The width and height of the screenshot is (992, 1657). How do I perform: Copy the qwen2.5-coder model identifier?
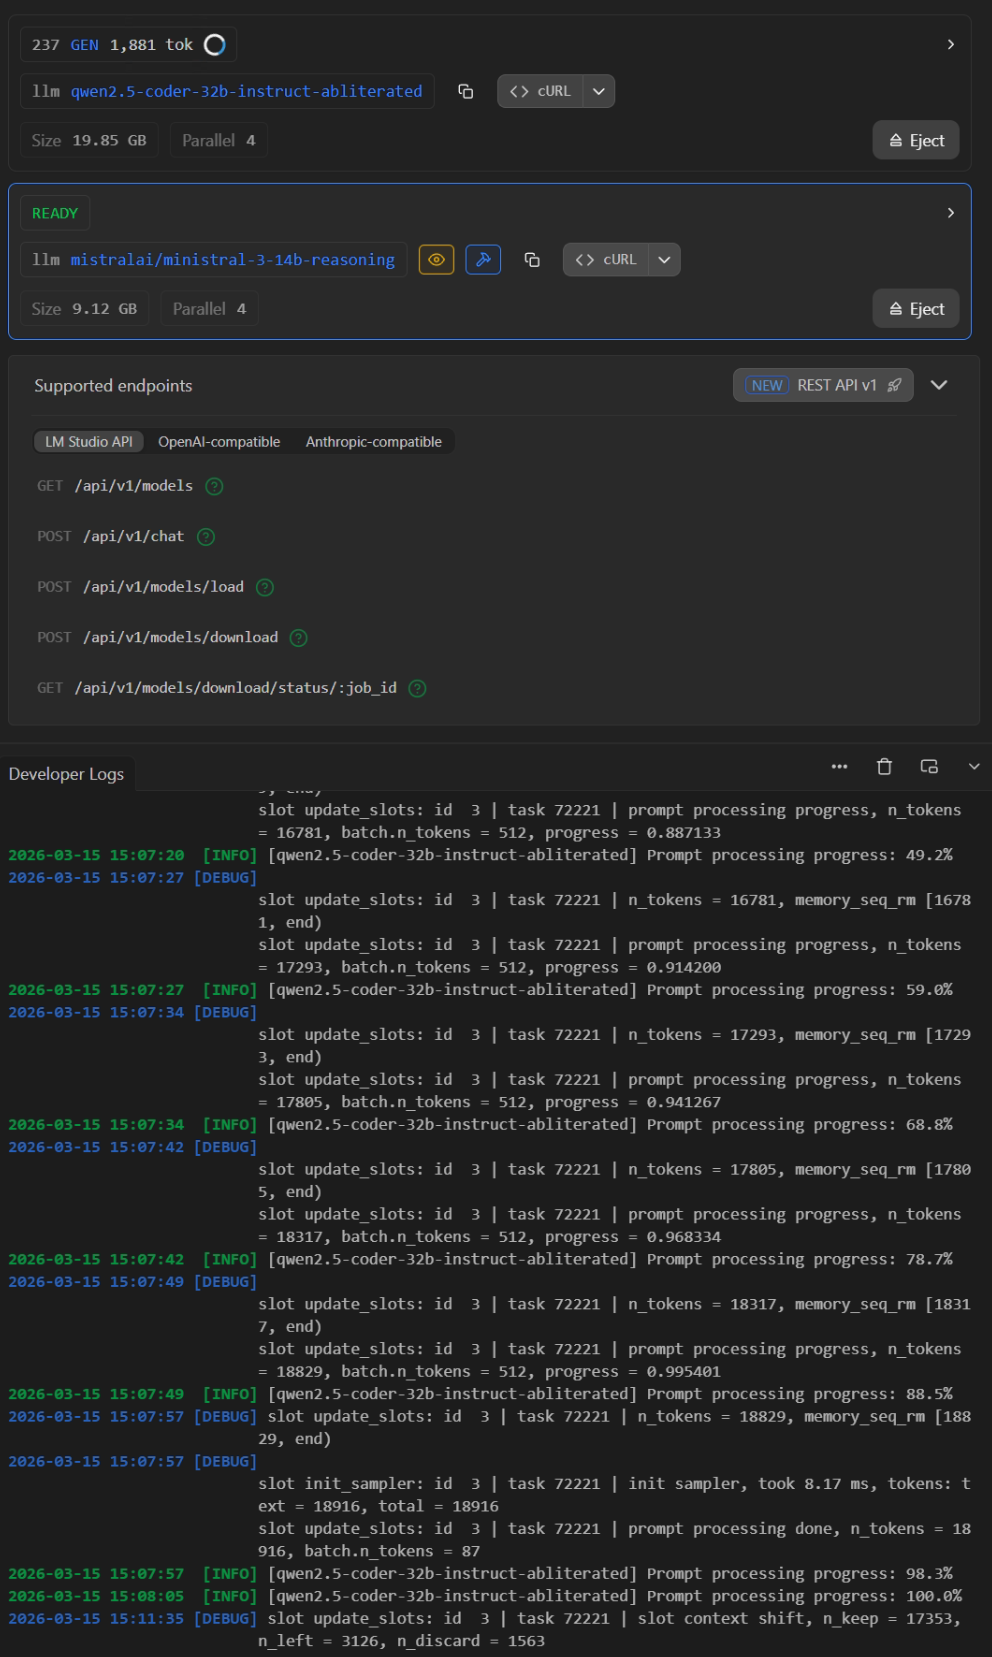tap(465, 91)
